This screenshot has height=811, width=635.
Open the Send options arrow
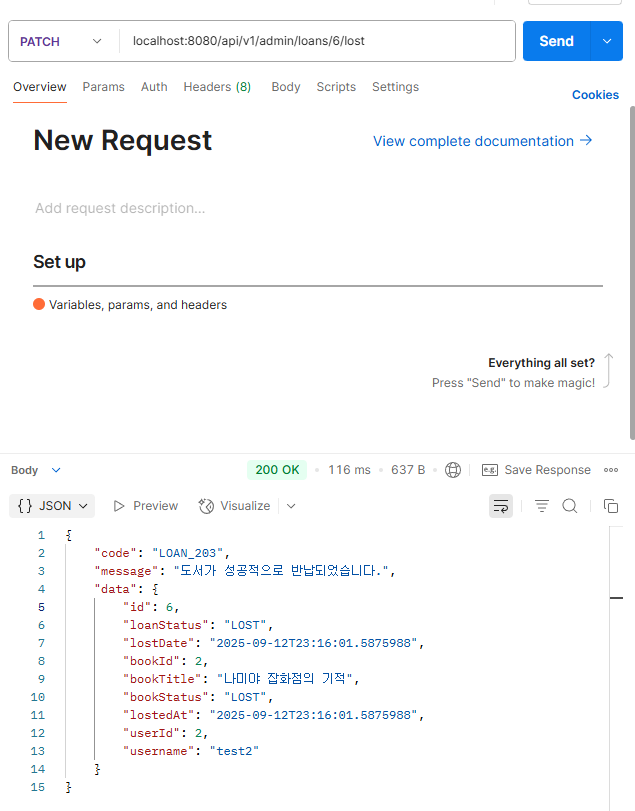(607, 41)
